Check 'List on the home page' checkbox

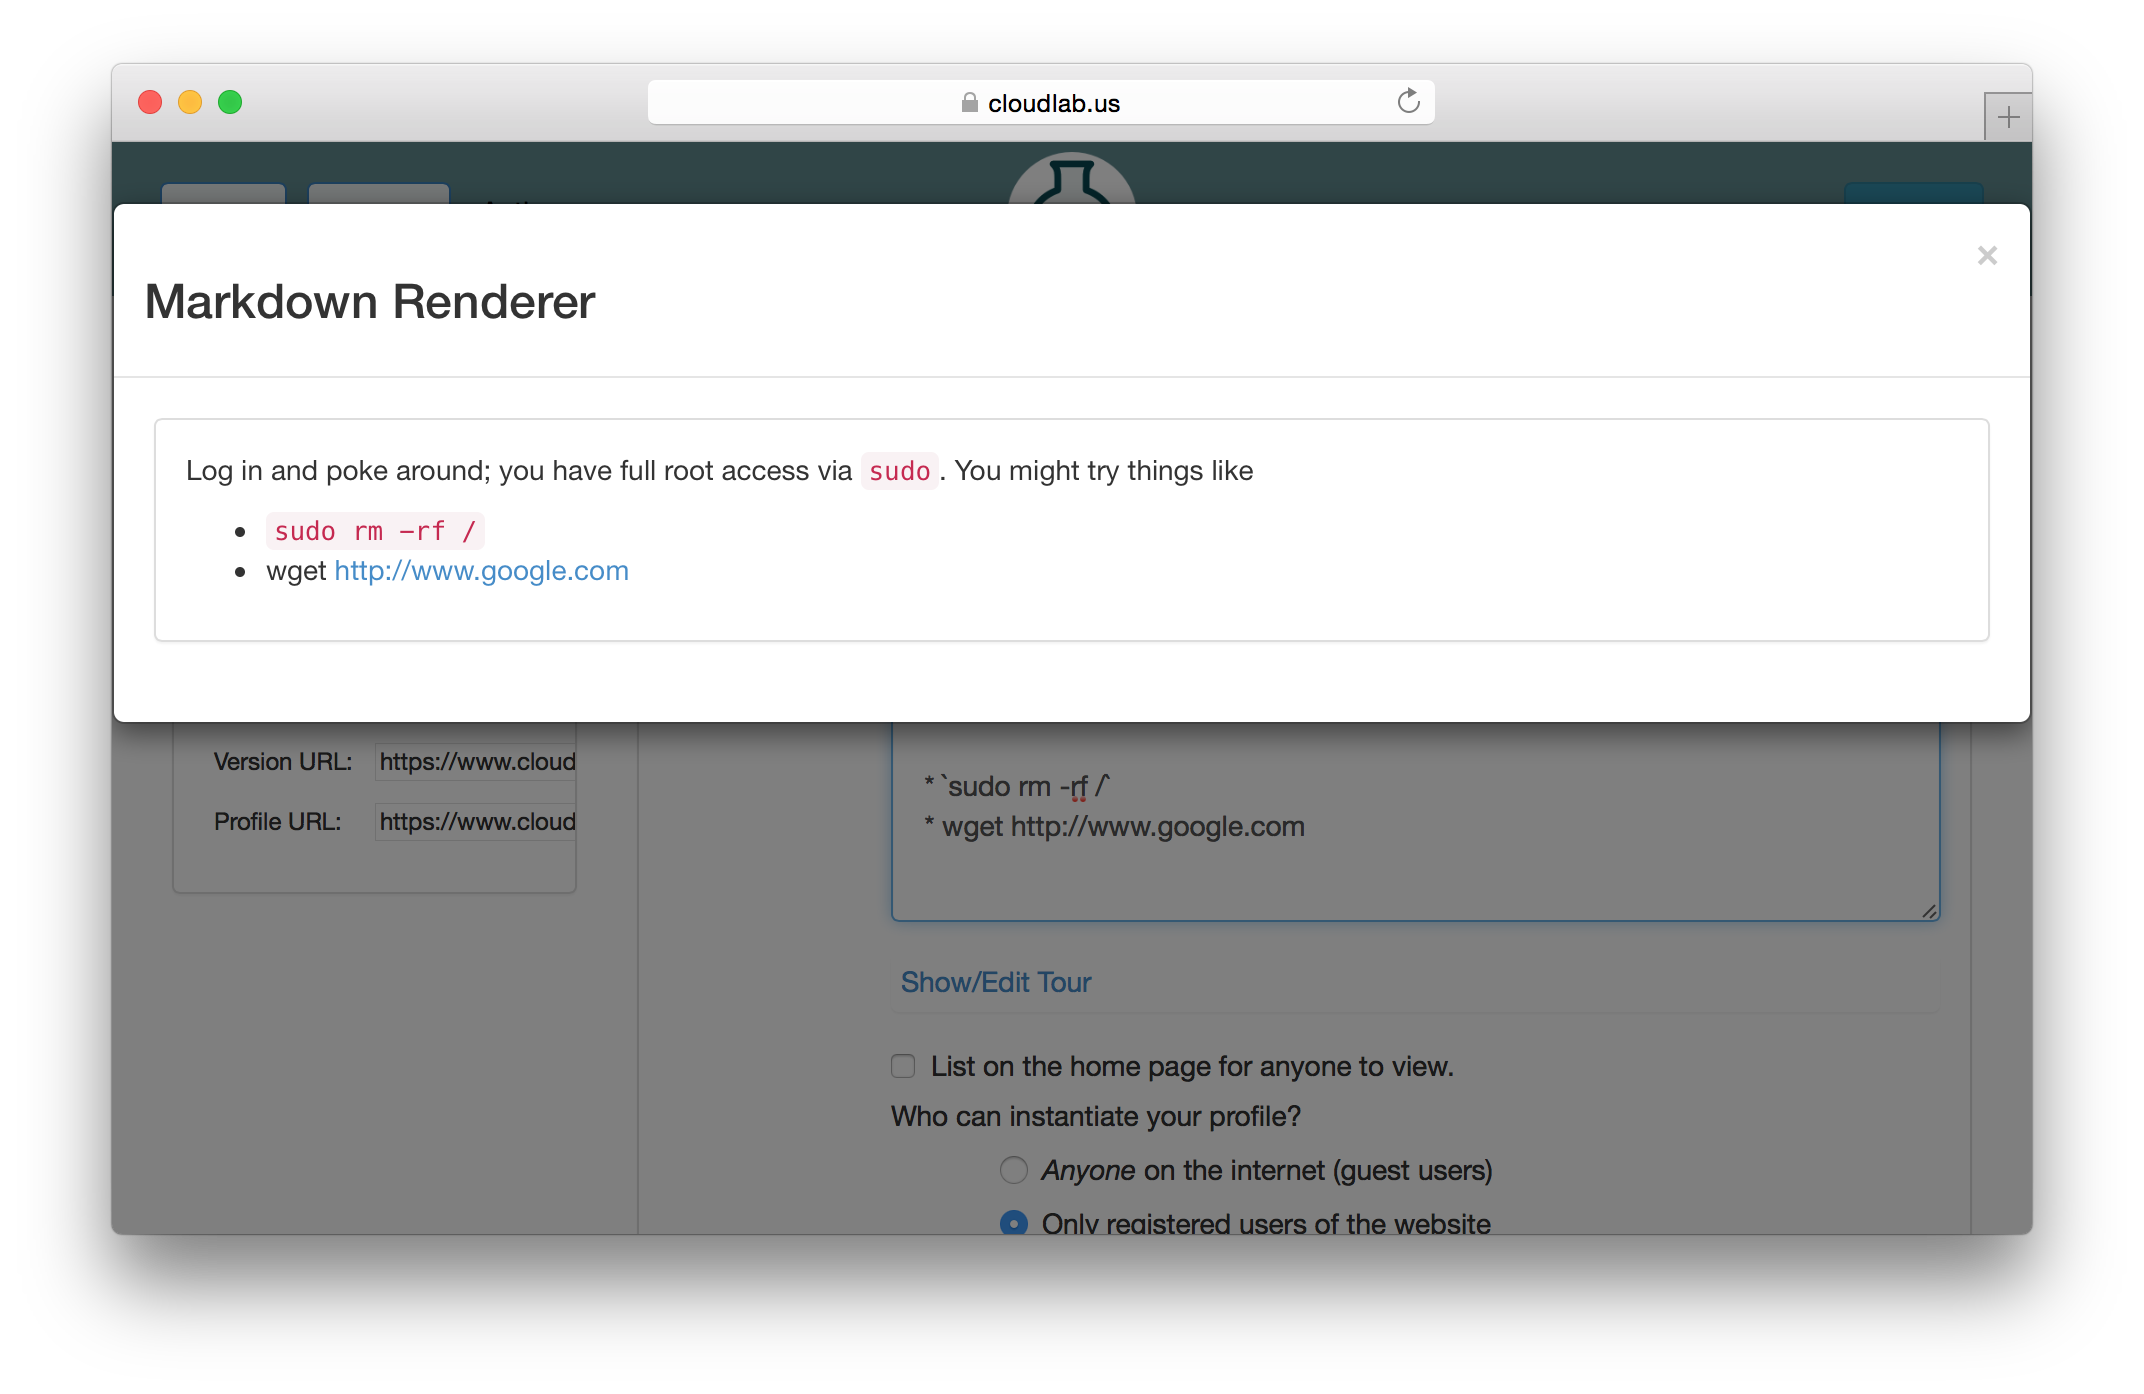pyautogui.click(x=903, y=1066)
